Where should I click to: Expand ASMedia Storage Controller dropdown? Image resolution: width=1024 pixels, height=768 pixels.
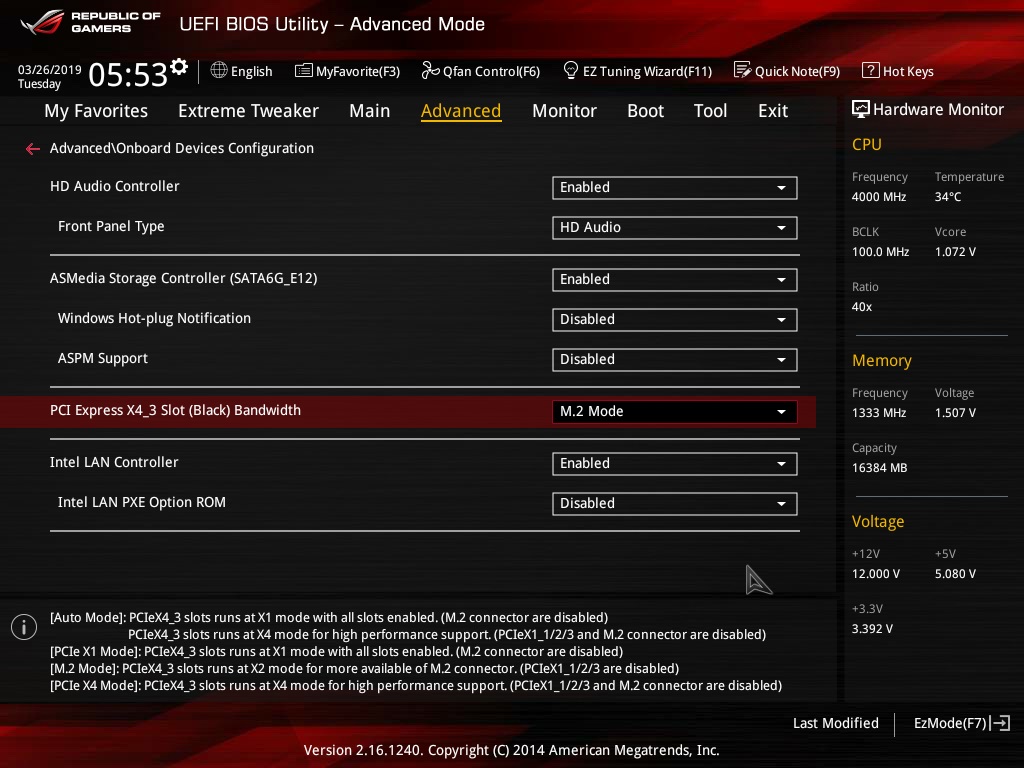coord(675,280)
